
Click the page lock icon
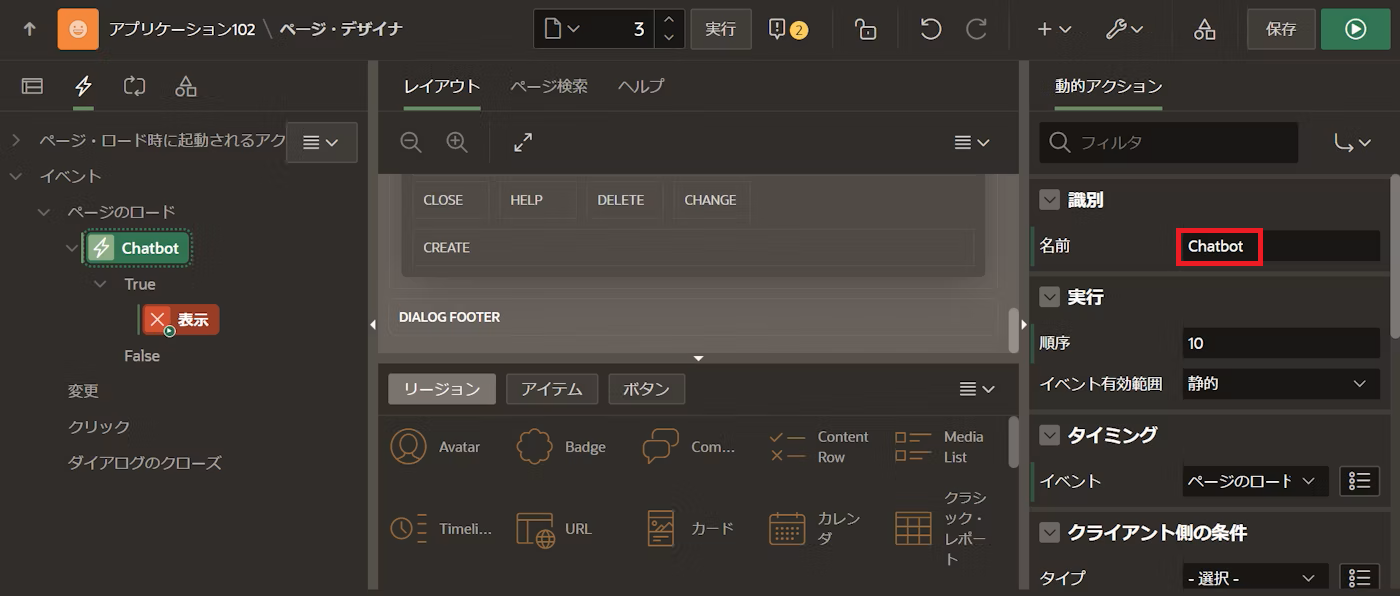[x=866, y=29]
